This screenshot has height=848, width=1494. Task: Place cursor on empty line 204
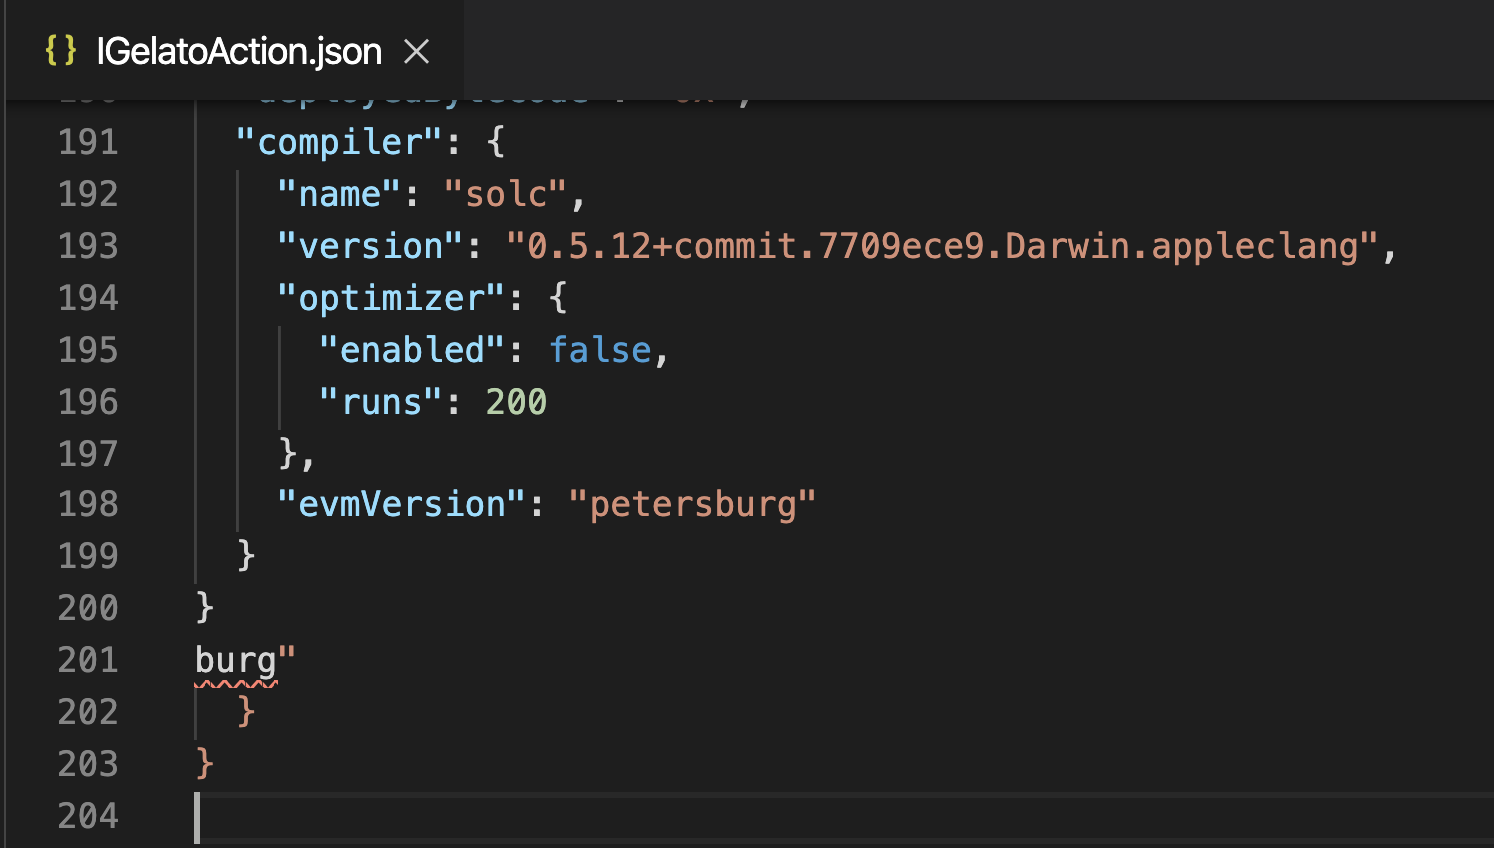coord(840,816)
